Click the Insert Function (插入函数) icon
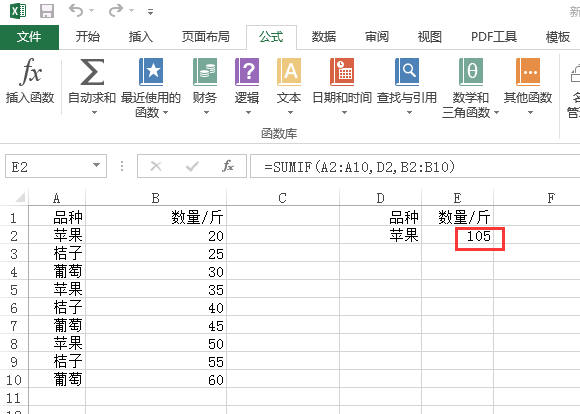580x414 pixels. [30, 71]
